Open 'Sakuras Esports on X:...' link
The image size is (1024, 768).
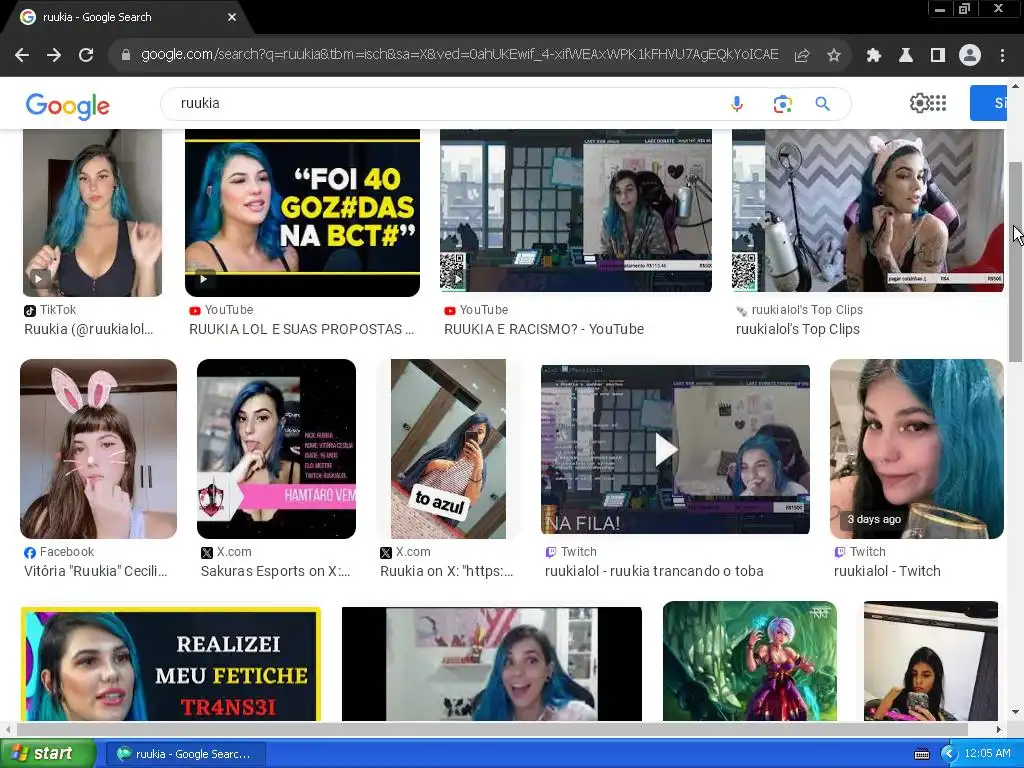click(x=276, y=571)
